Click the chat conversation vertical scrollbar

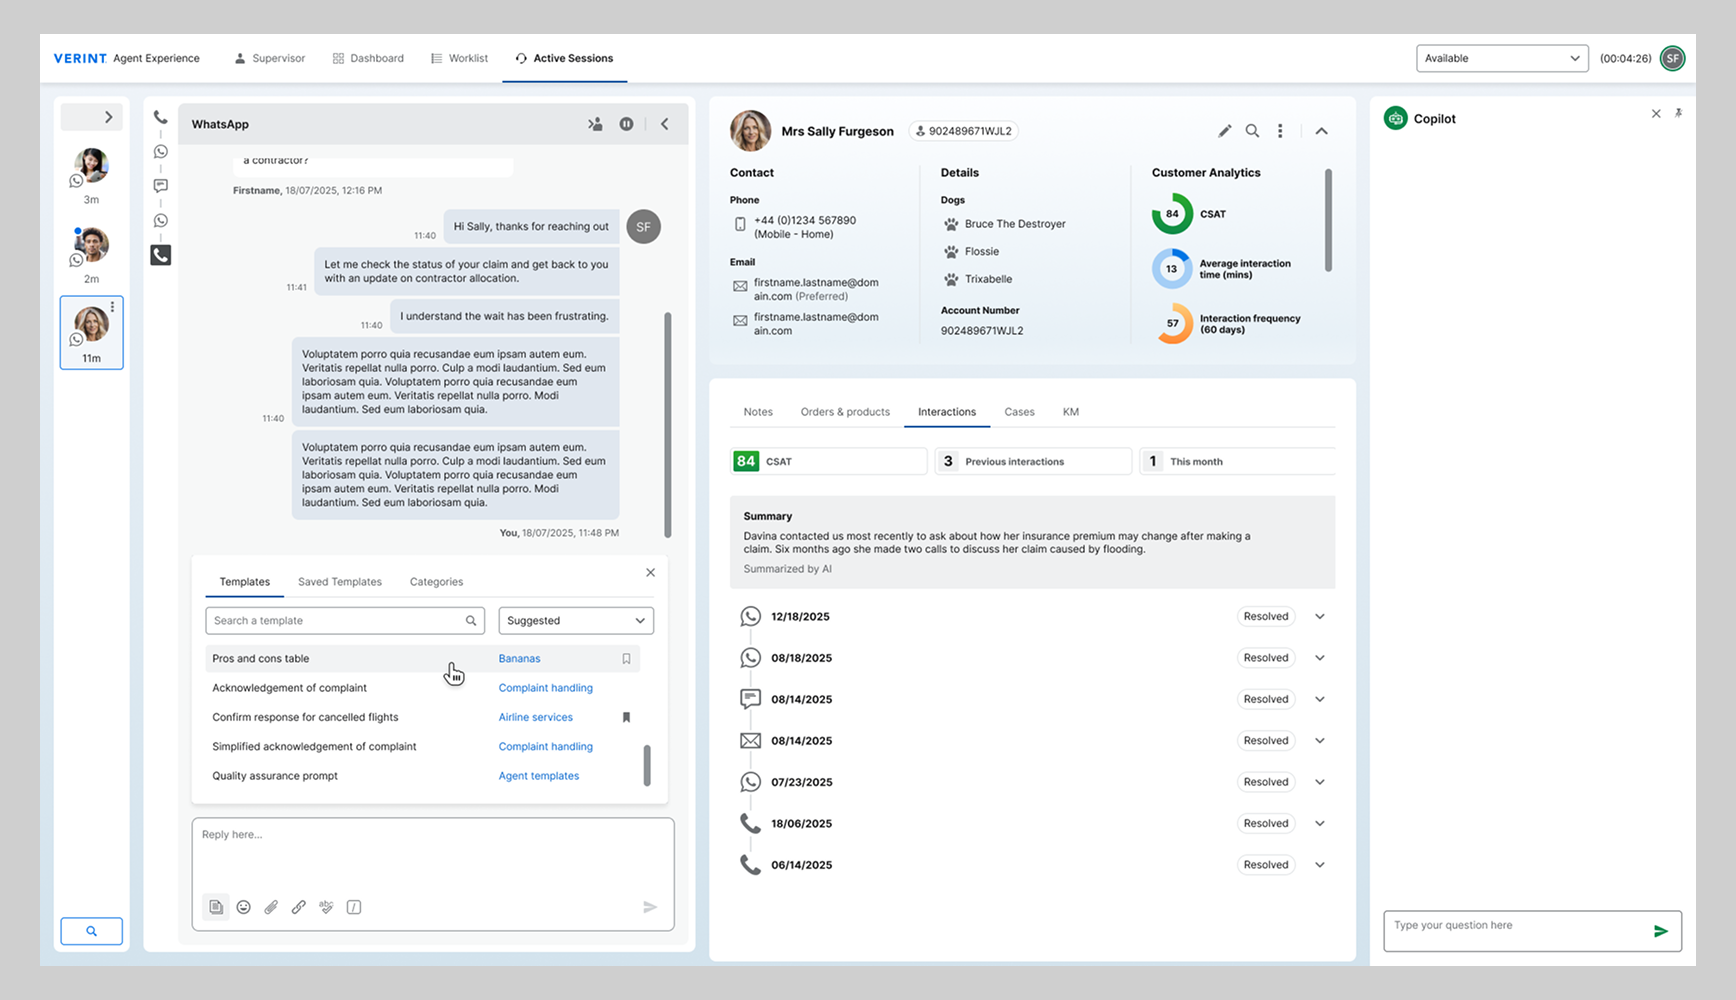click(x=667, y=425)
